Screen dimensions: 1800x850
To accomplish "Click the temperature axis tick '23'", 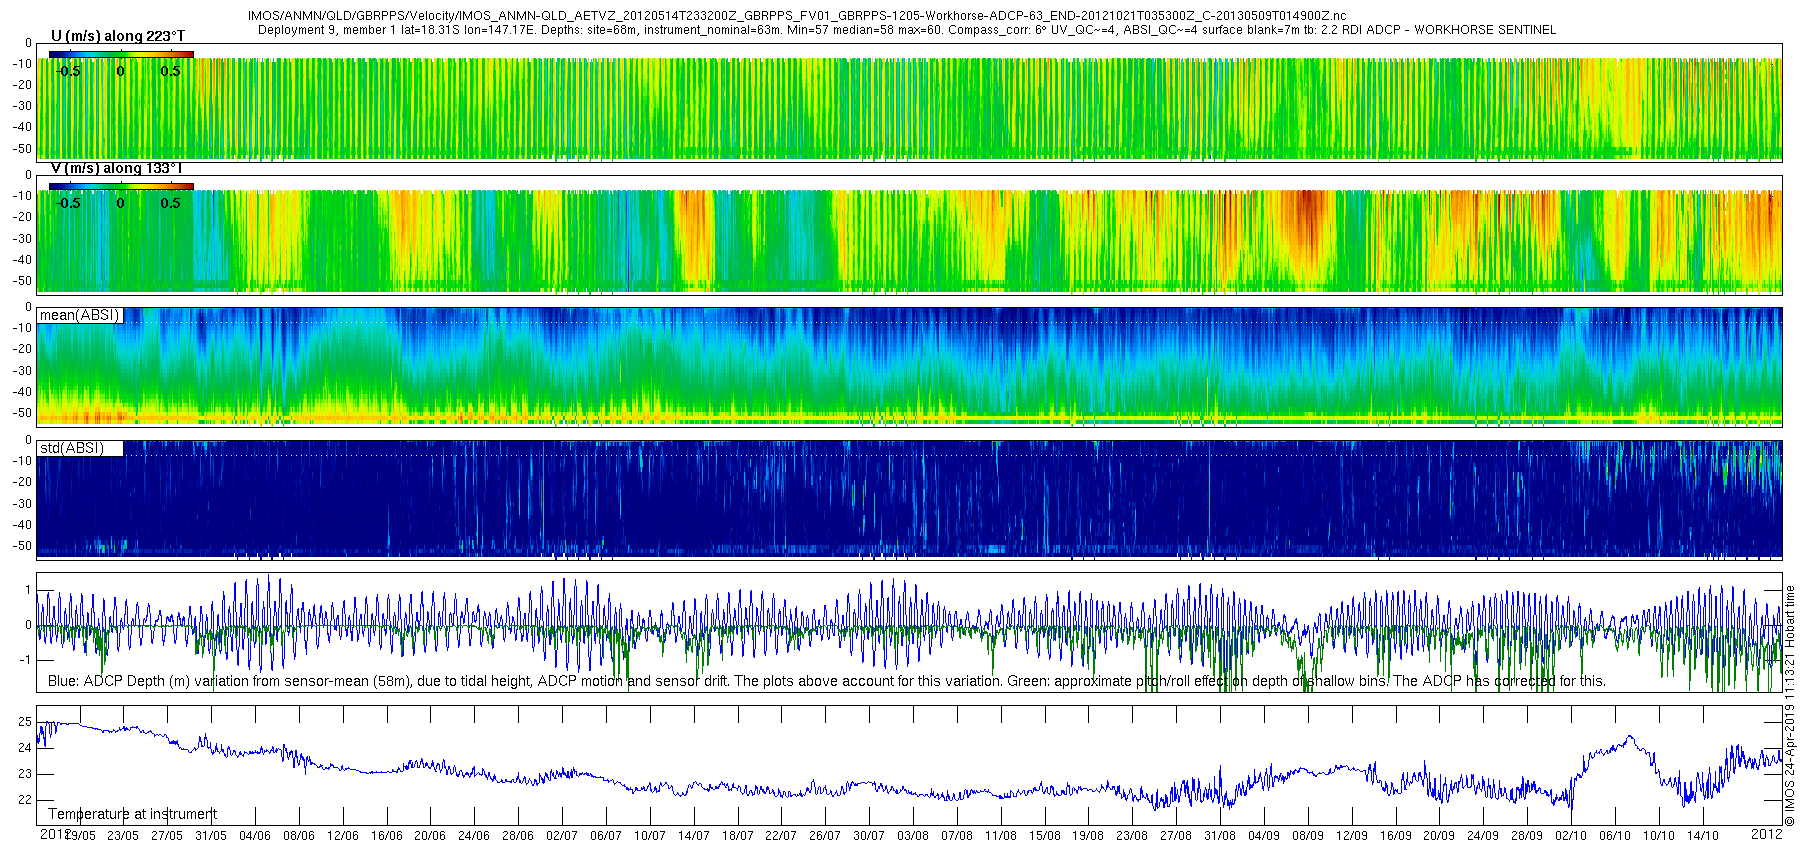I will [x=25, y=774].
